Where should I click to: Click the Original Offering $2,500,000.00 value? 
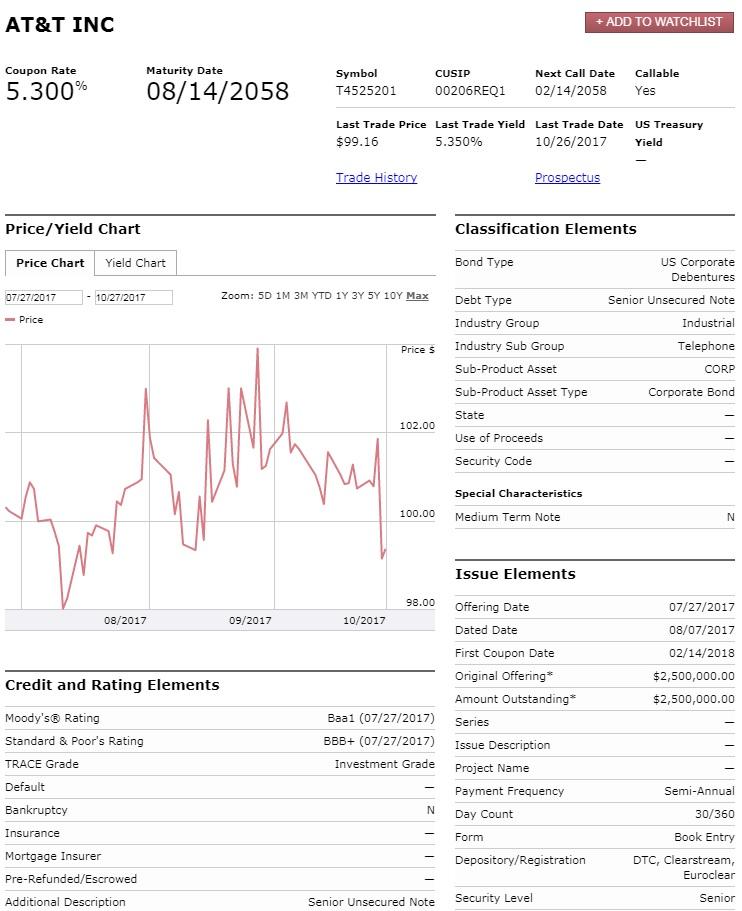(x=694, y=676)
